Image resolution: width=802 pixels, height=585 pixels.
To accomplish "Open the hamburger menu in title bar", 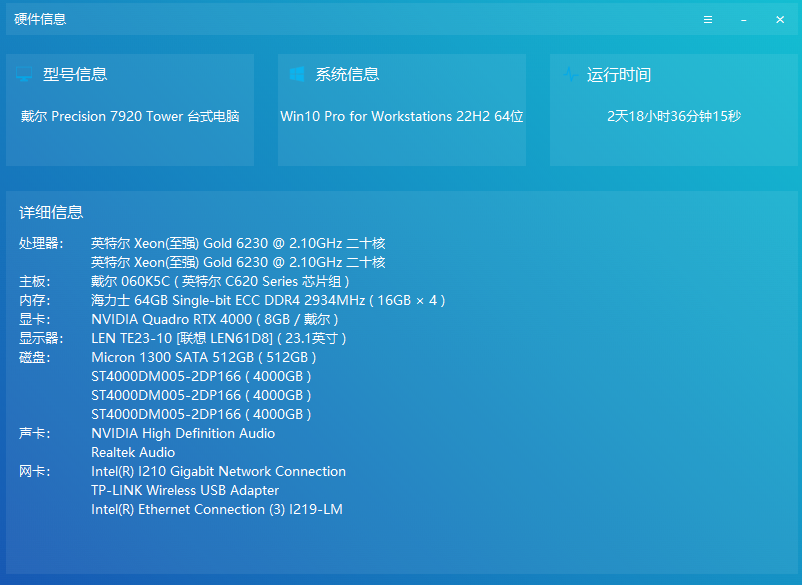I will pos(708,20).
